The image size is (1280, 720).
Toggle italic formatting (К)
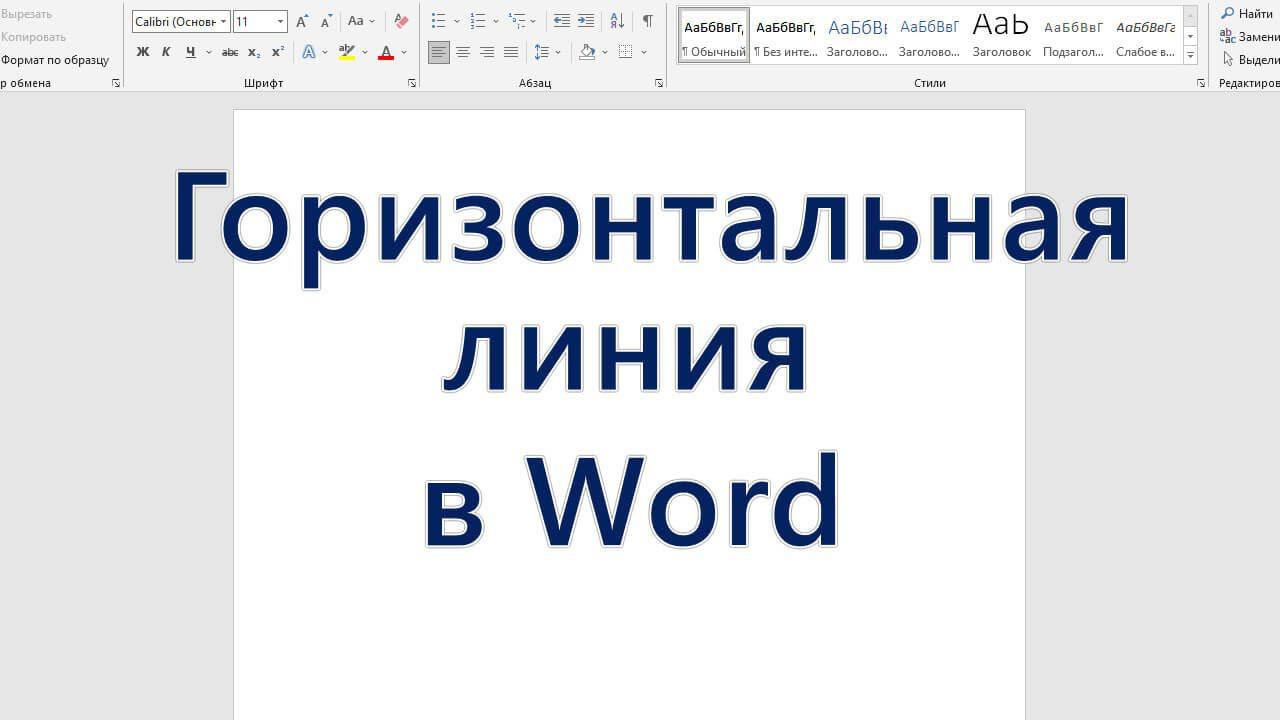pyautogui.click(x=166, y=52)
